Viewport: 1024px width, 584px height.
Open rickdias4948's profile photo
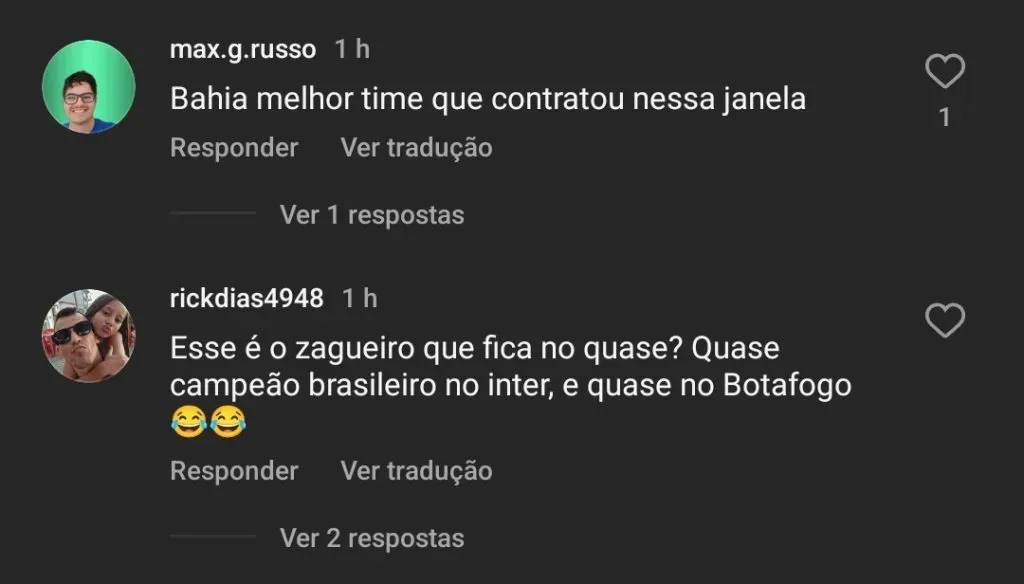tap(88, 336)
